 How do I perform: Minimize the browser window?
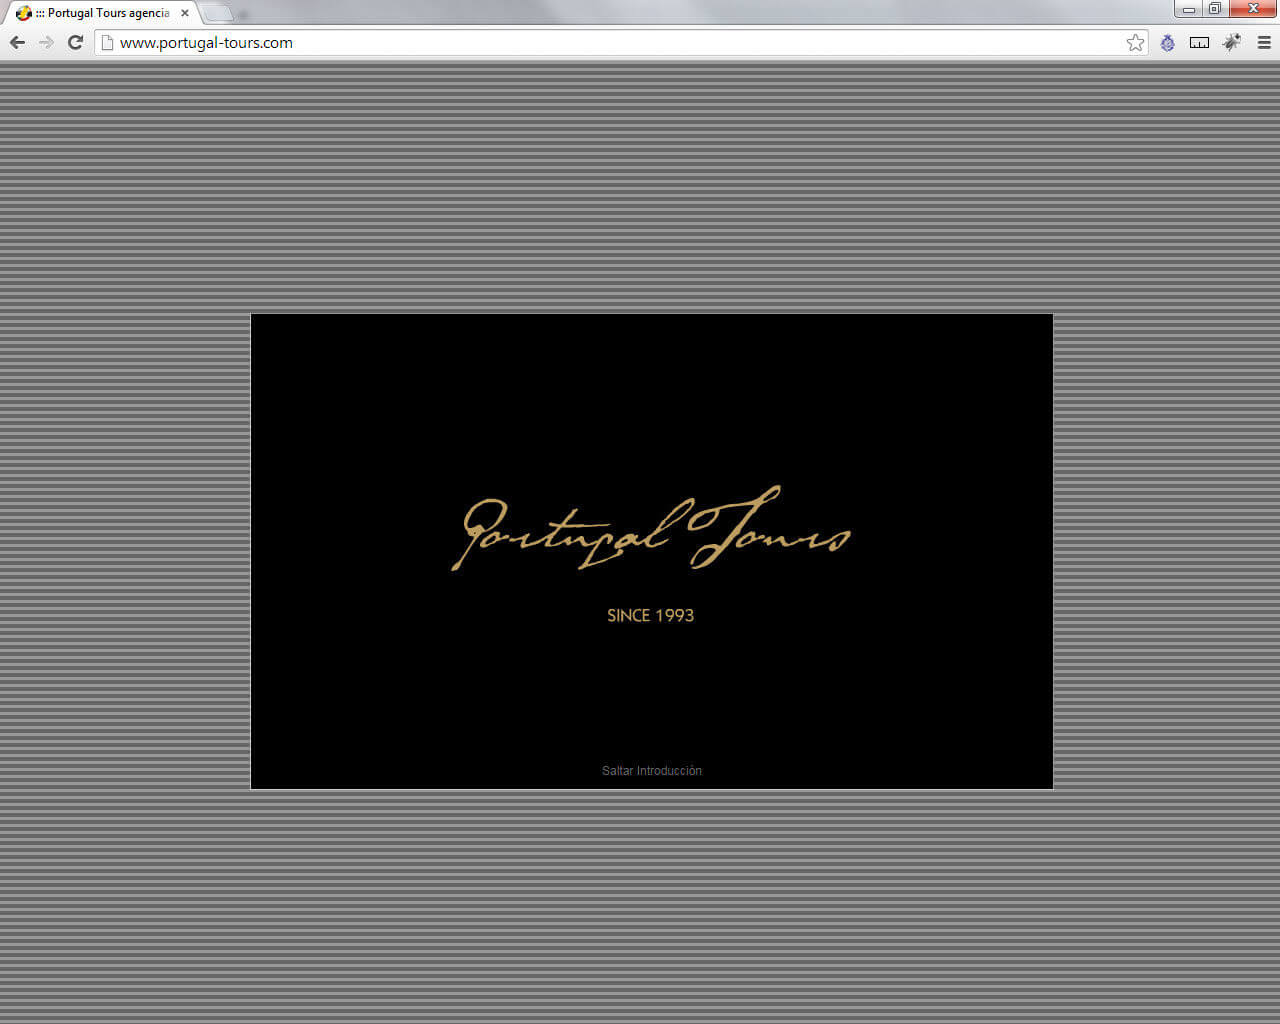coord(1189,9)
